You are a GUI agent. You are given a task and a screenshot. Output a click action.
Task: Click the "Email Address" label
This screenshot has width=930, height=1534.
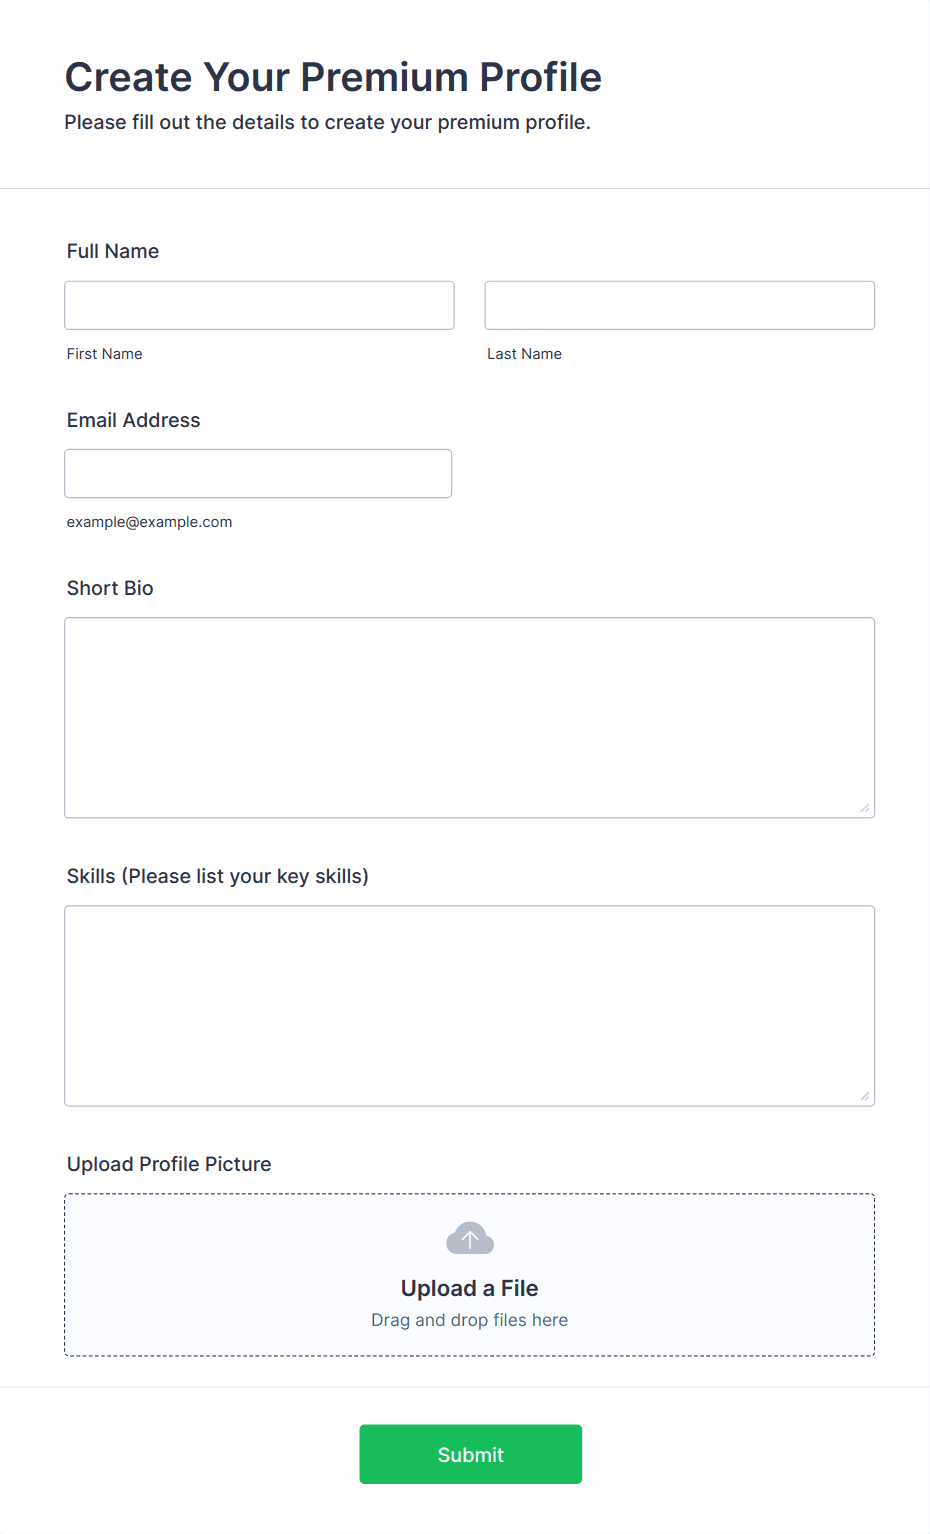click(133, 420)
